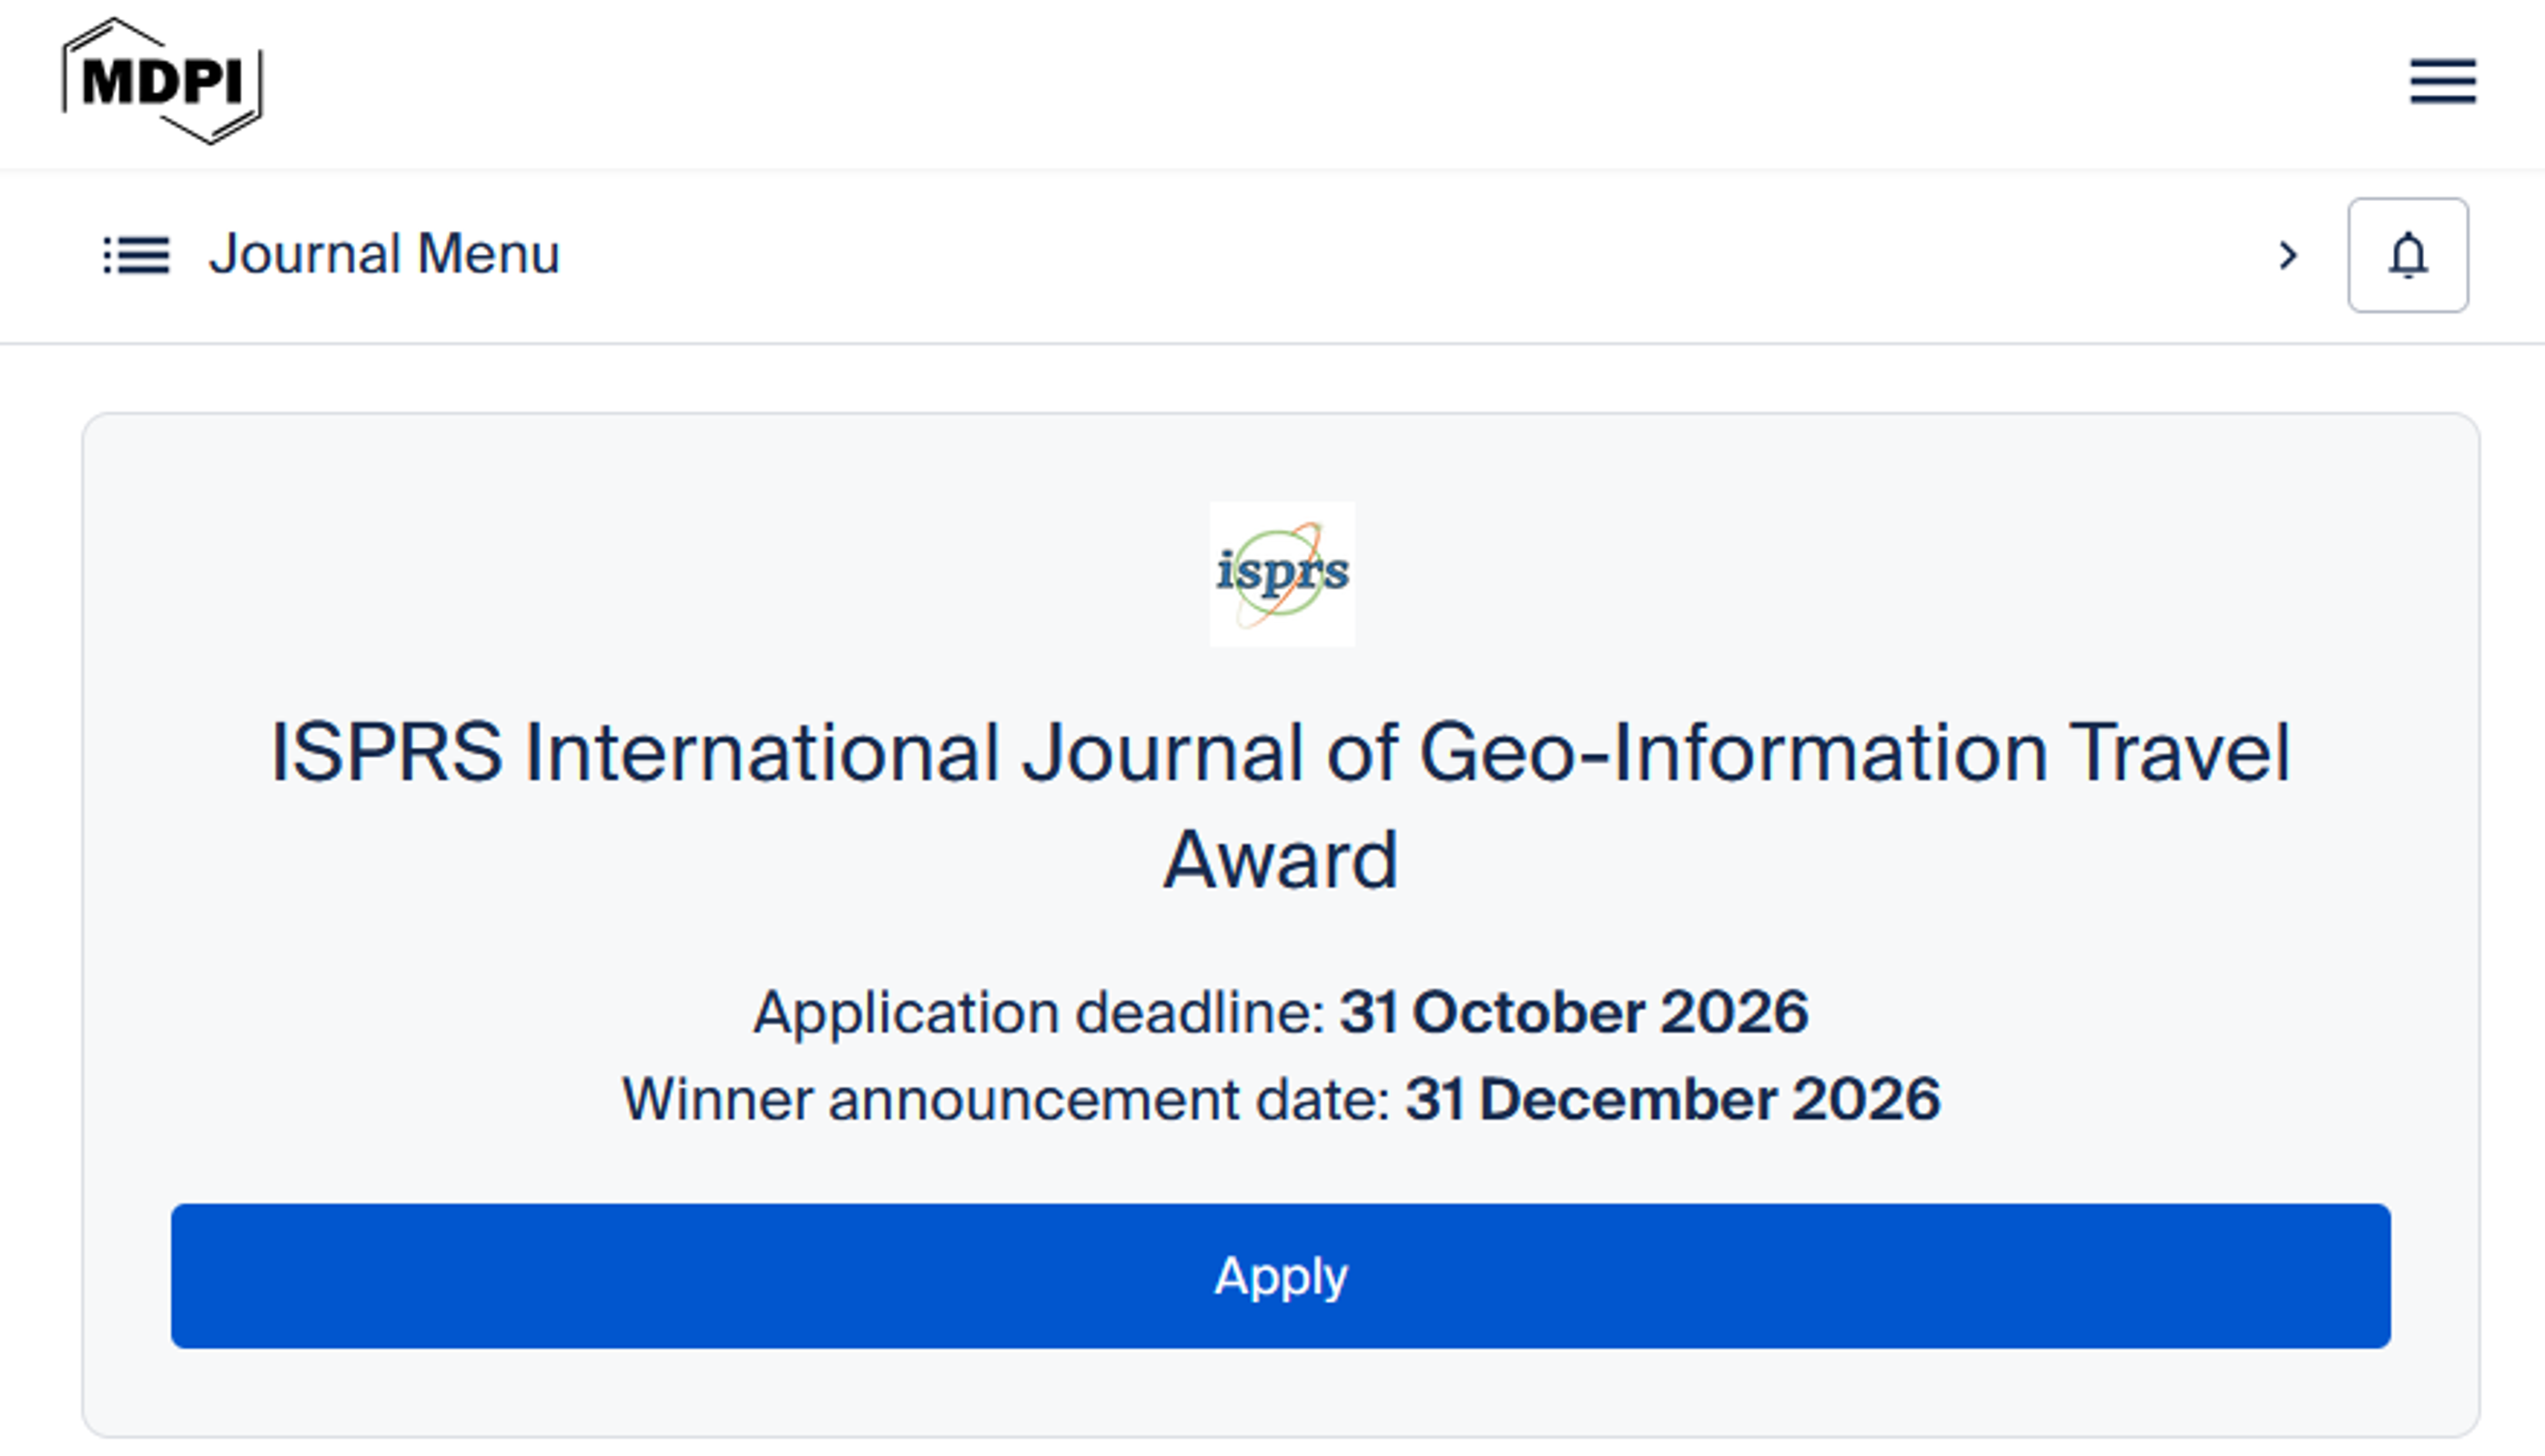2545x1456 pixels.
Task: Click the 31 December 2026 date
Action: pos(1672,1099)
